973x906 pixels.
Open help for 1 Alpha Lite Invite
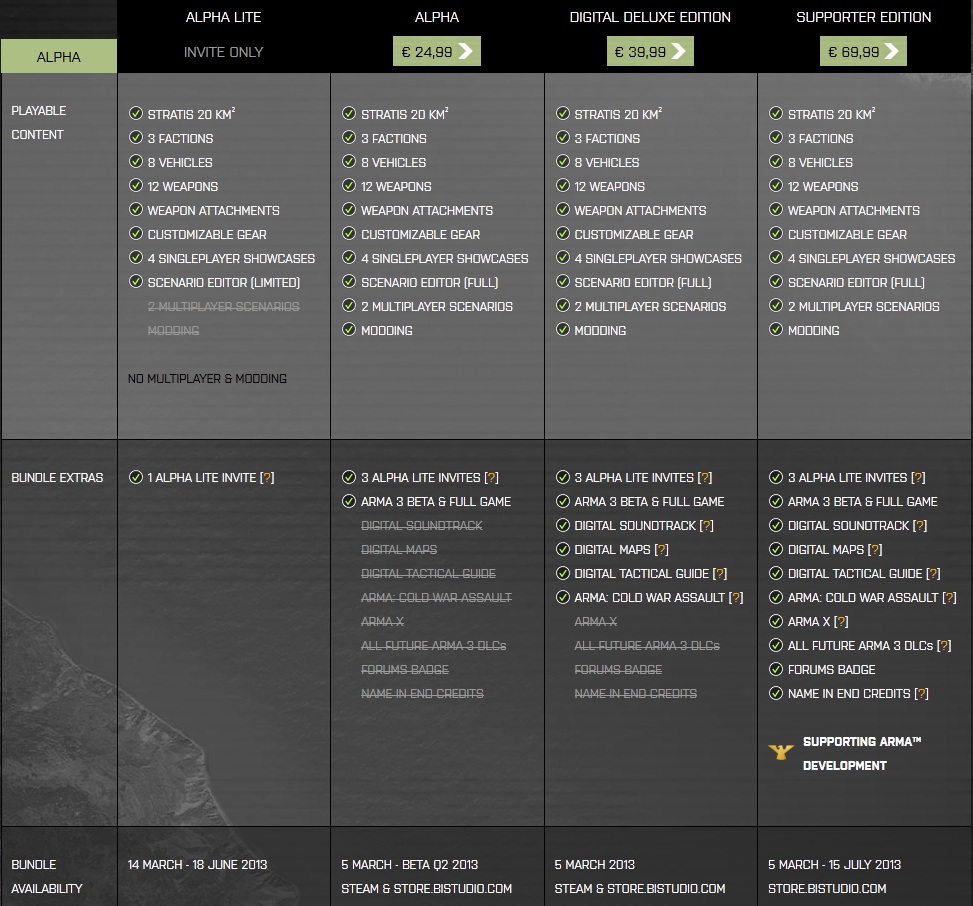coord(267,478)
